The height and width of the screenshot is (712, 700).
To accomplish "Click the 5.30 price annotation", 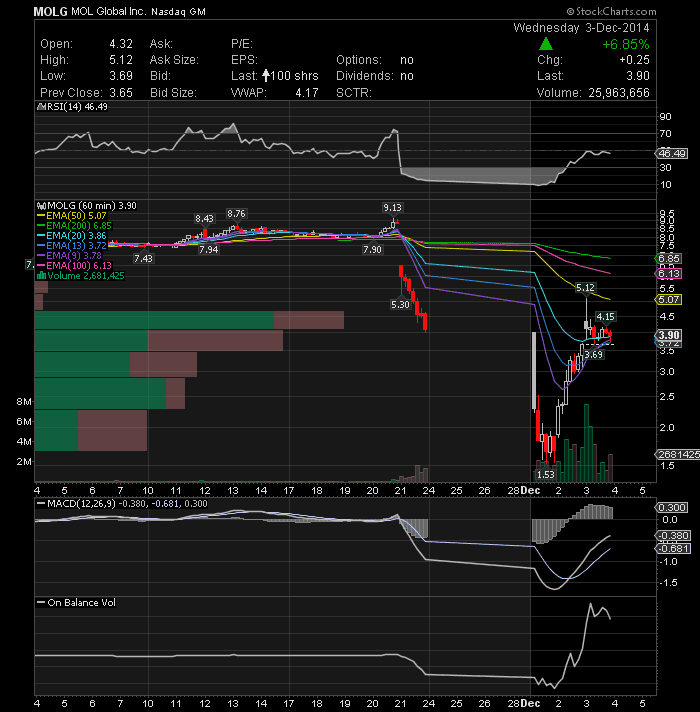I will tap(400, 304).
